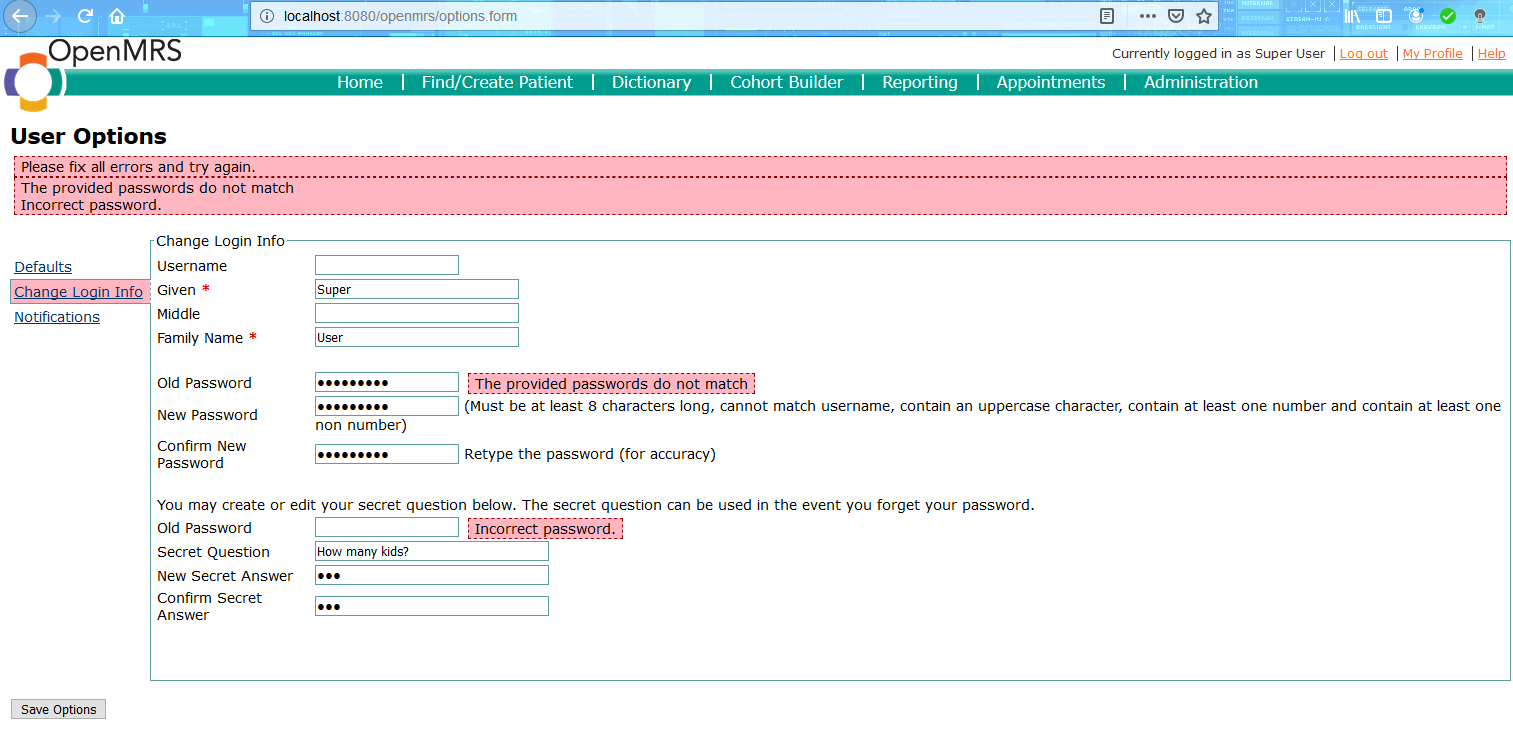Open the Reporting menu
The image size is (1513, 731).
pos(920,82)
